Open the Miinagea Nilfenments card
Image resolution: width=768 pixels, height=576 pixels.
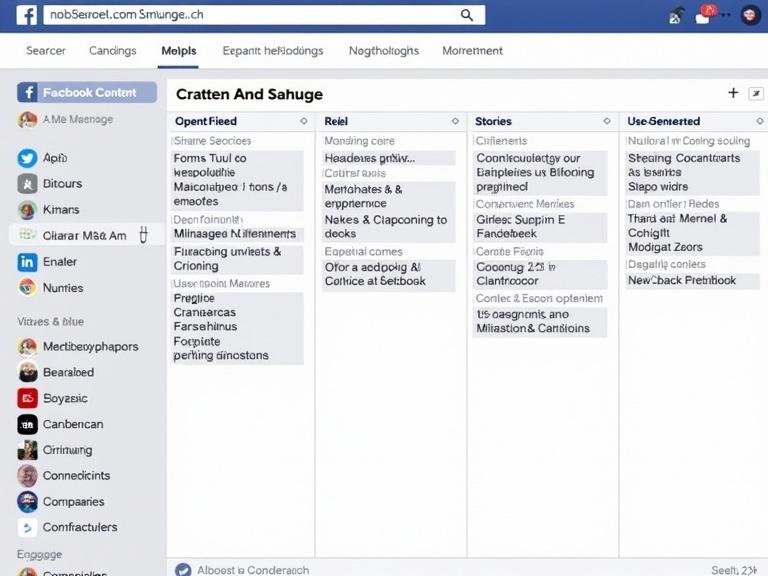point(237,234)
